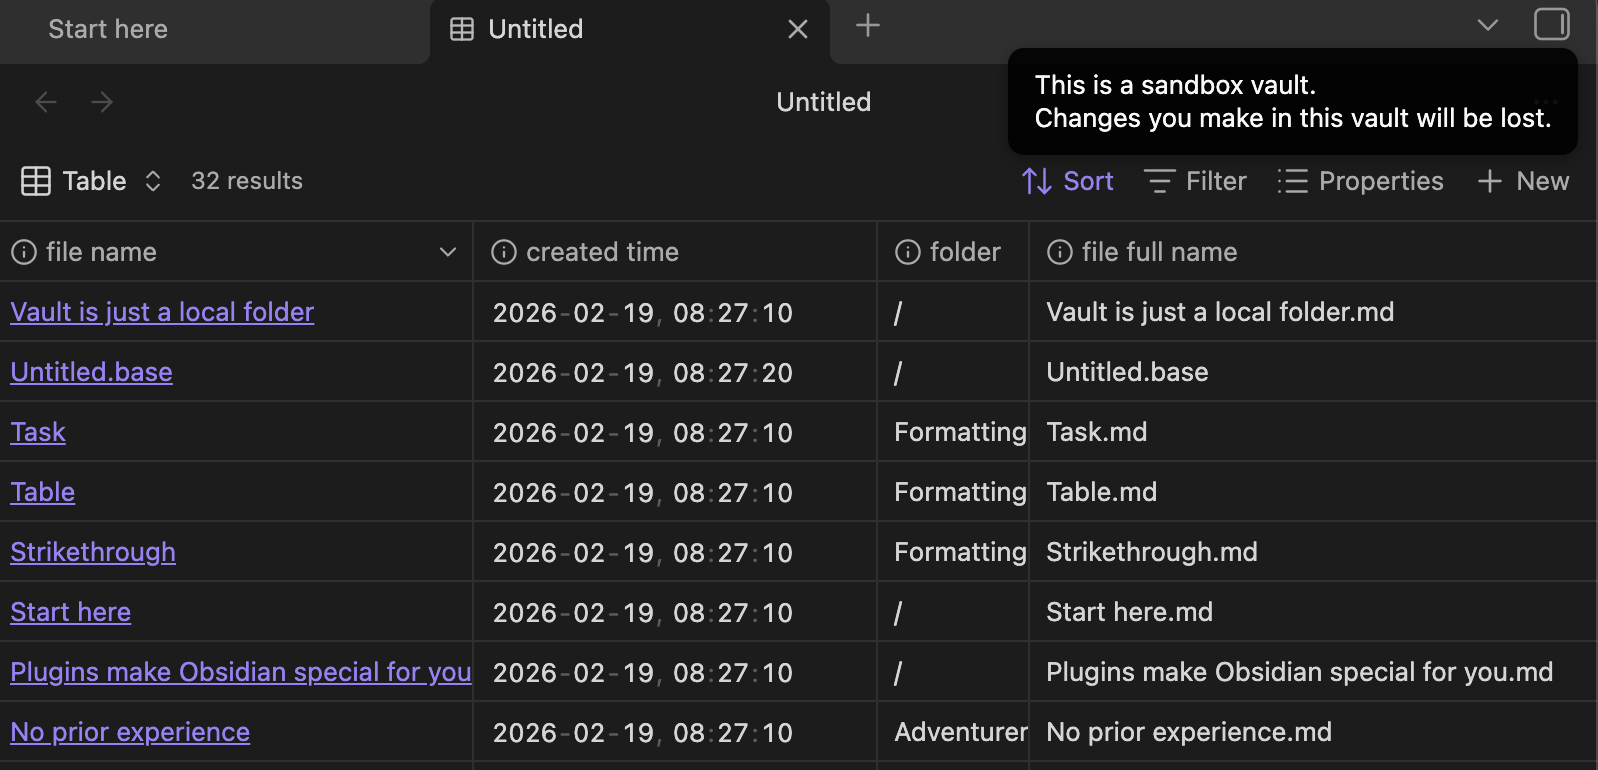Open the Table view switcher
Viewport: 1598px width, 770px height.
pos(92,181)
